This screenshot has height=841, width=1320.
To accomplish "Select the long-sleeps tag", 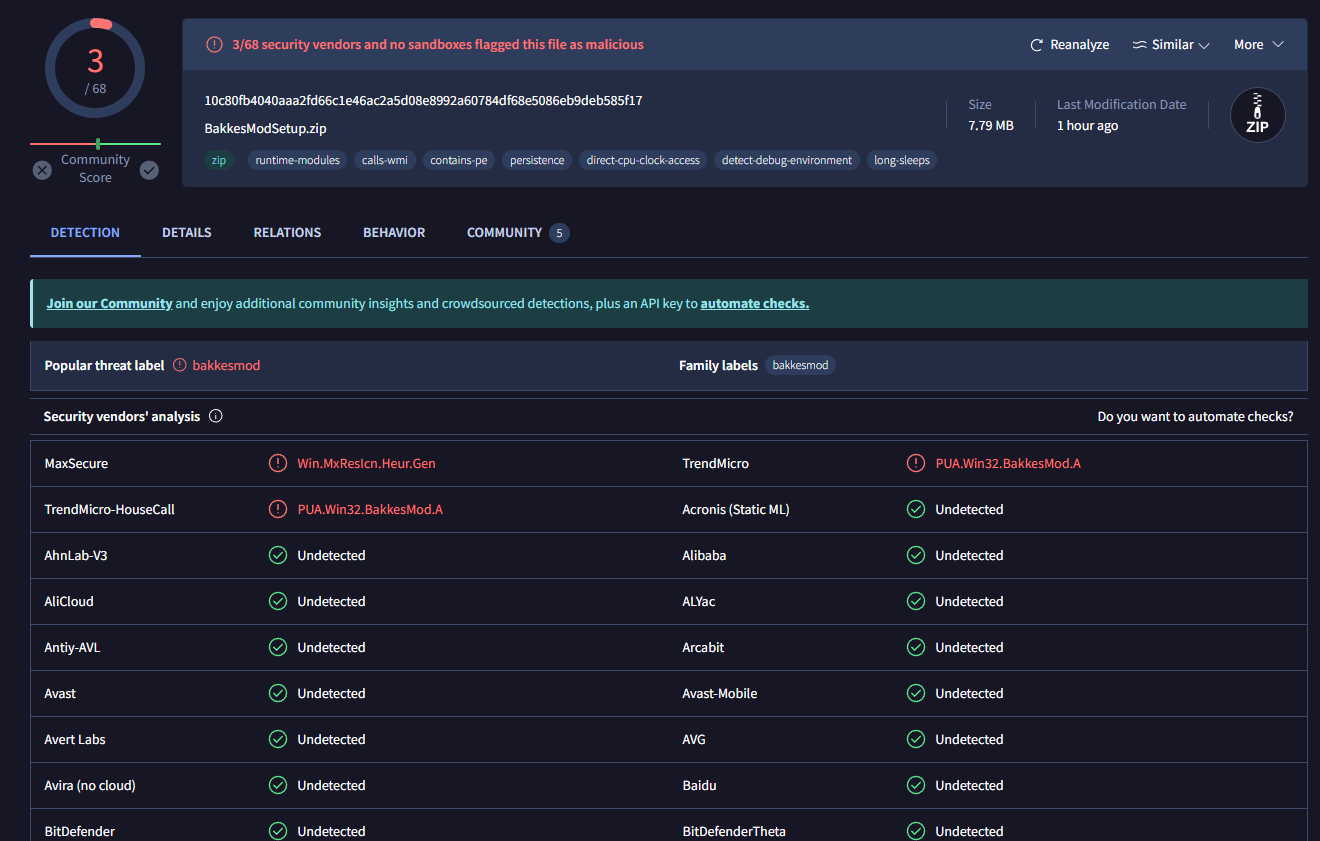I will click(902, 160).
